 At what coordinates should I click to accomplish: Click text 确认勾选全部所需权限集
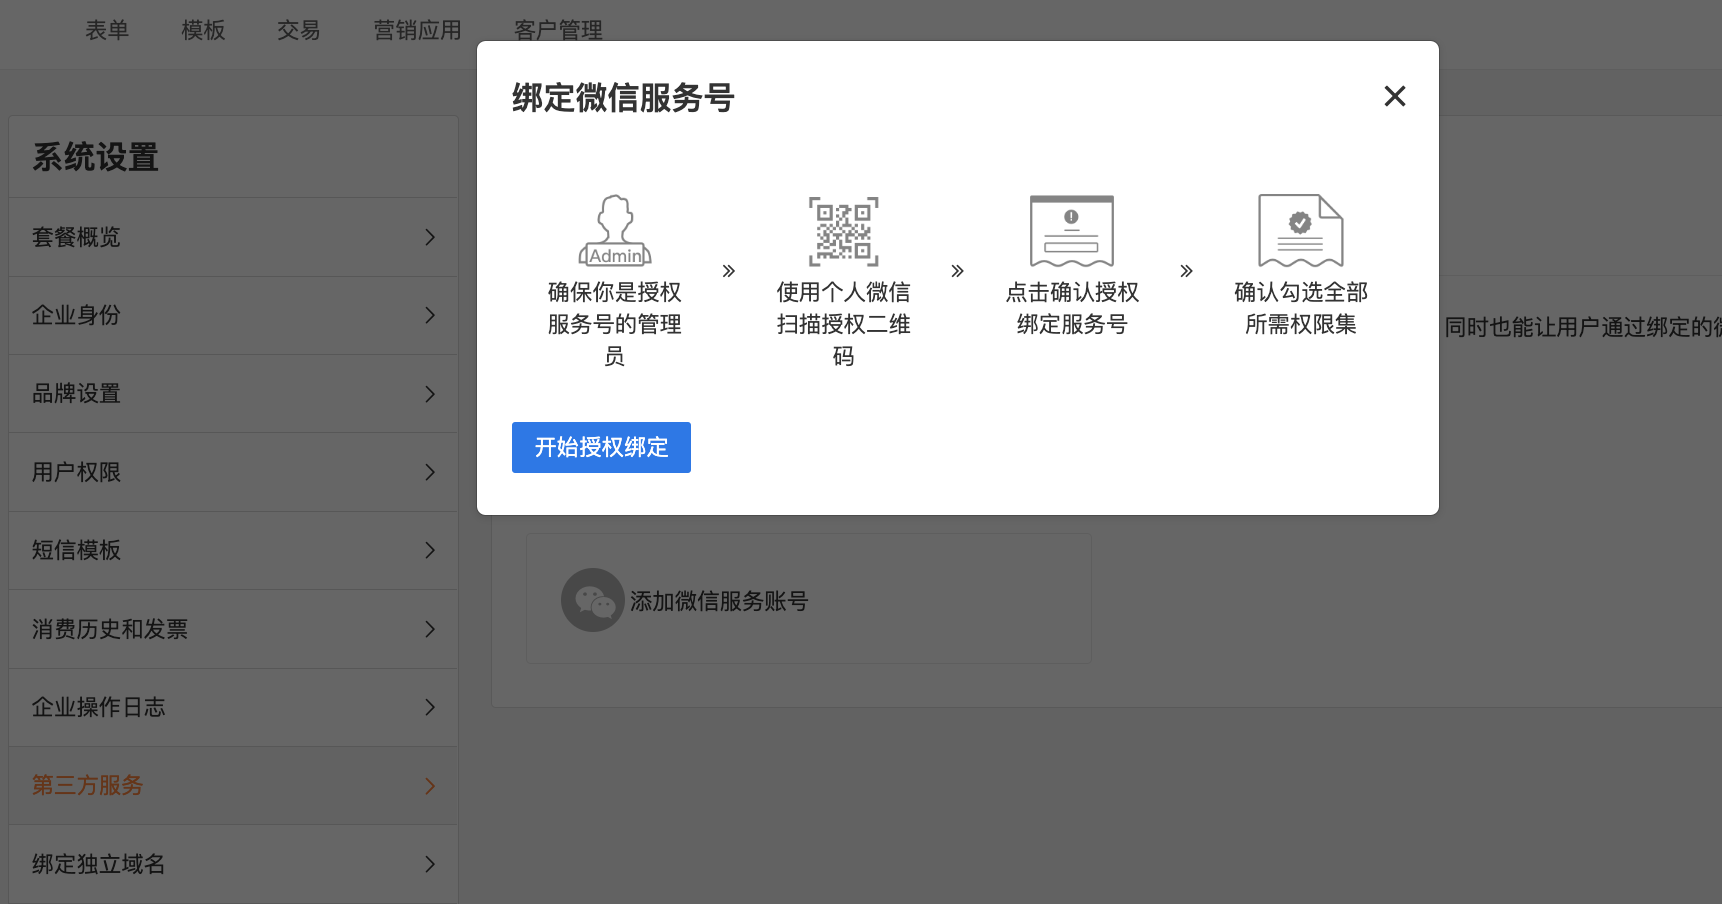pyautogui.click(x=1301, y=308)
